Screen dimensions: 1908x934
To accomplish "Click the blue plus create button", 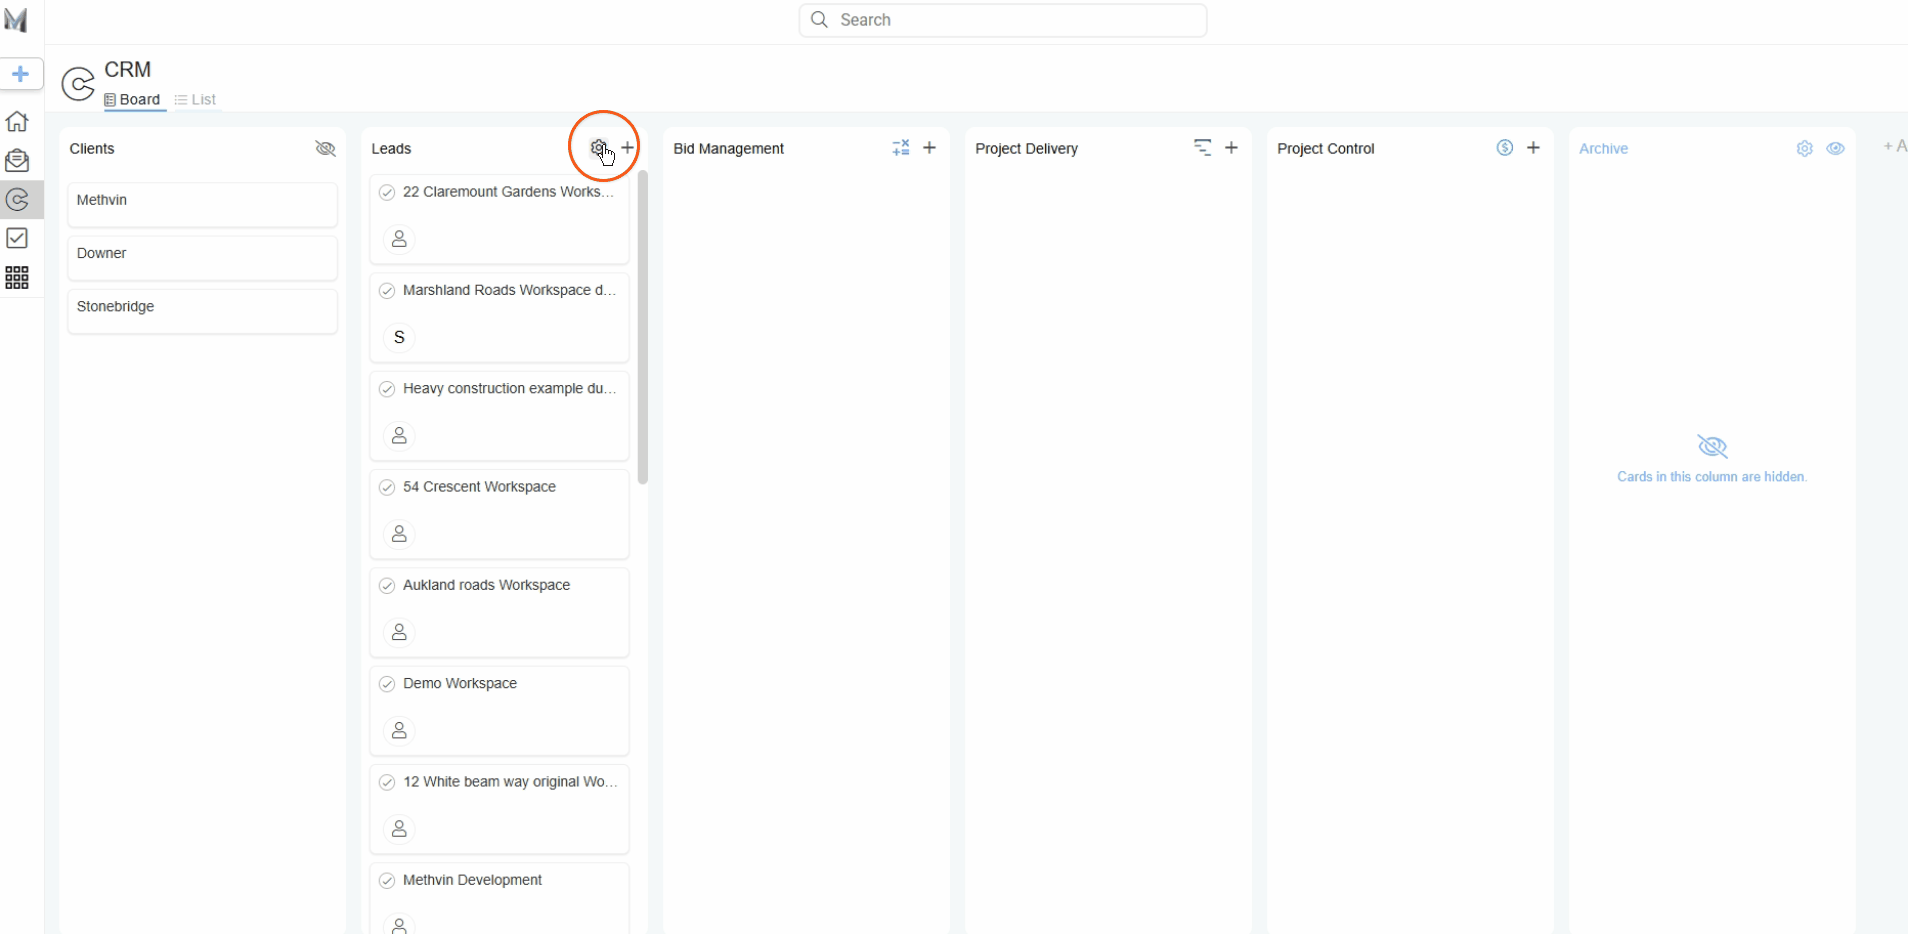I will point(20,74).
